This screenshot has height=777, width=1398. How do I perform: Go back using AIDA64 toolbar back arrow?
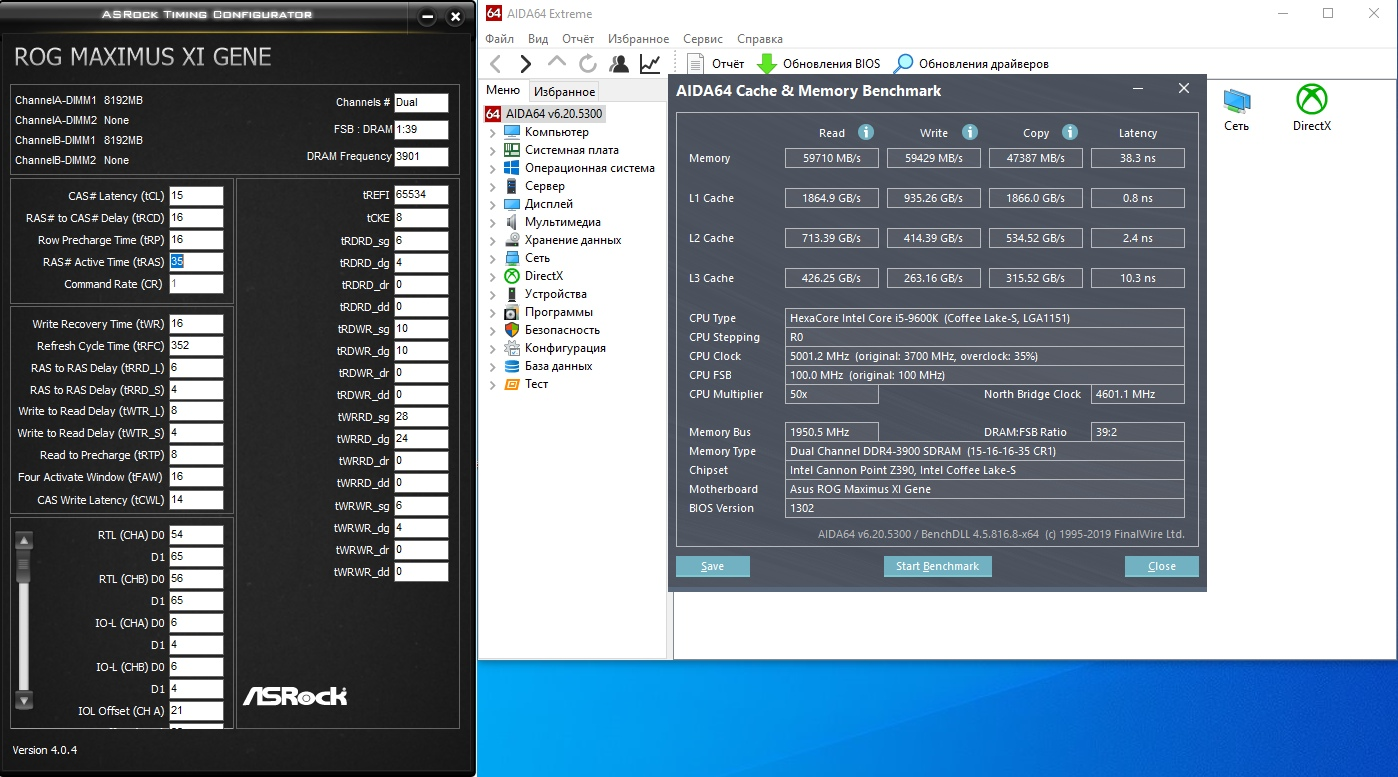[496, 64]
